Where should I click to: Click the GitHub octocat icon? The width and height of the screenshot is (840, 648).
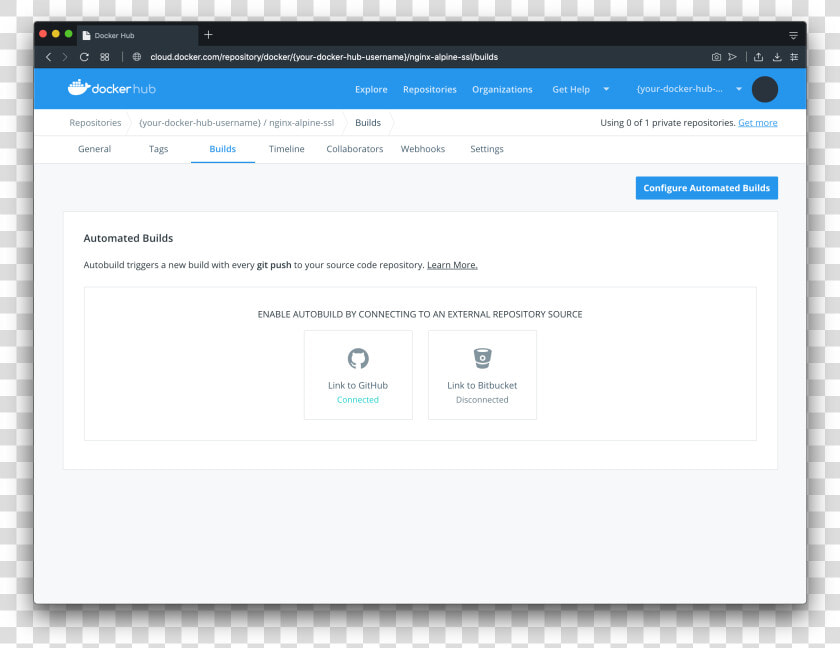pyautogui.click(x=358, y=358)
